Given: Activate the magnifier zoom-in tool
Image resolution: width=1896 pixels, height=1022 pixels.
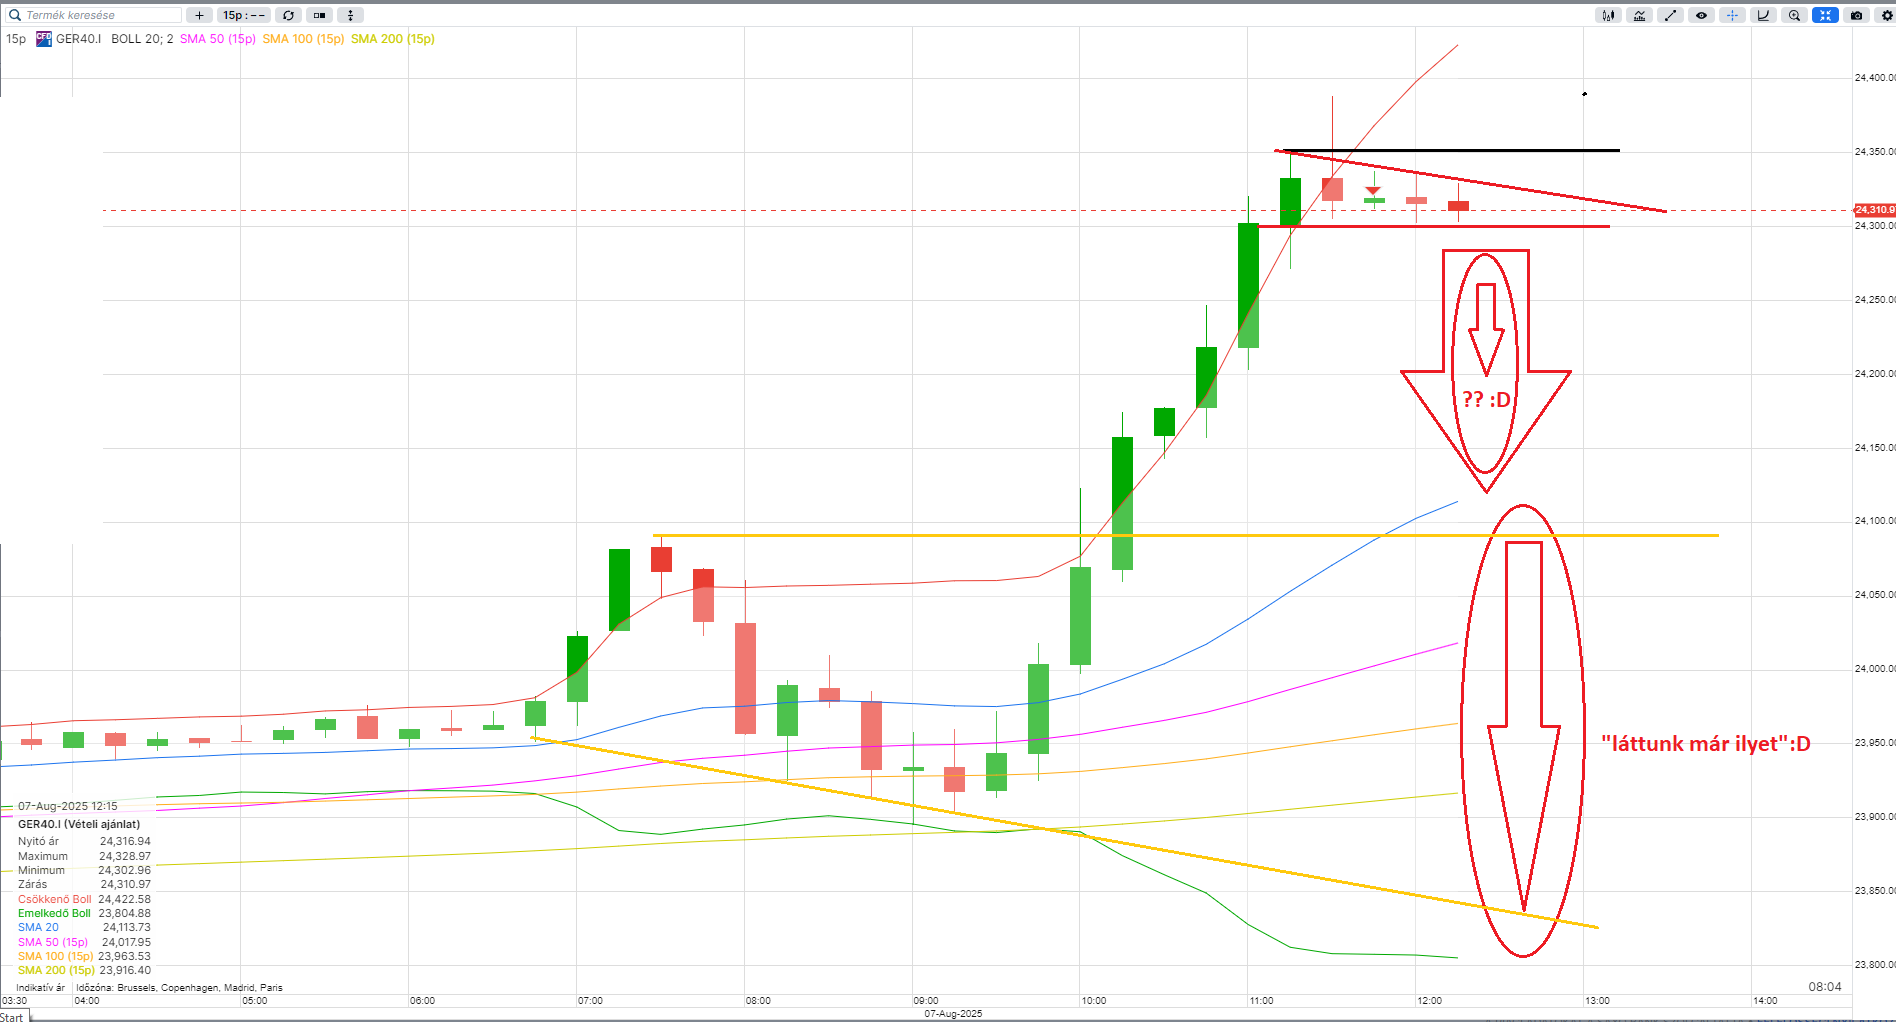Looking at the screenshot, I should pyautogui.click(x=1794, y=15).
